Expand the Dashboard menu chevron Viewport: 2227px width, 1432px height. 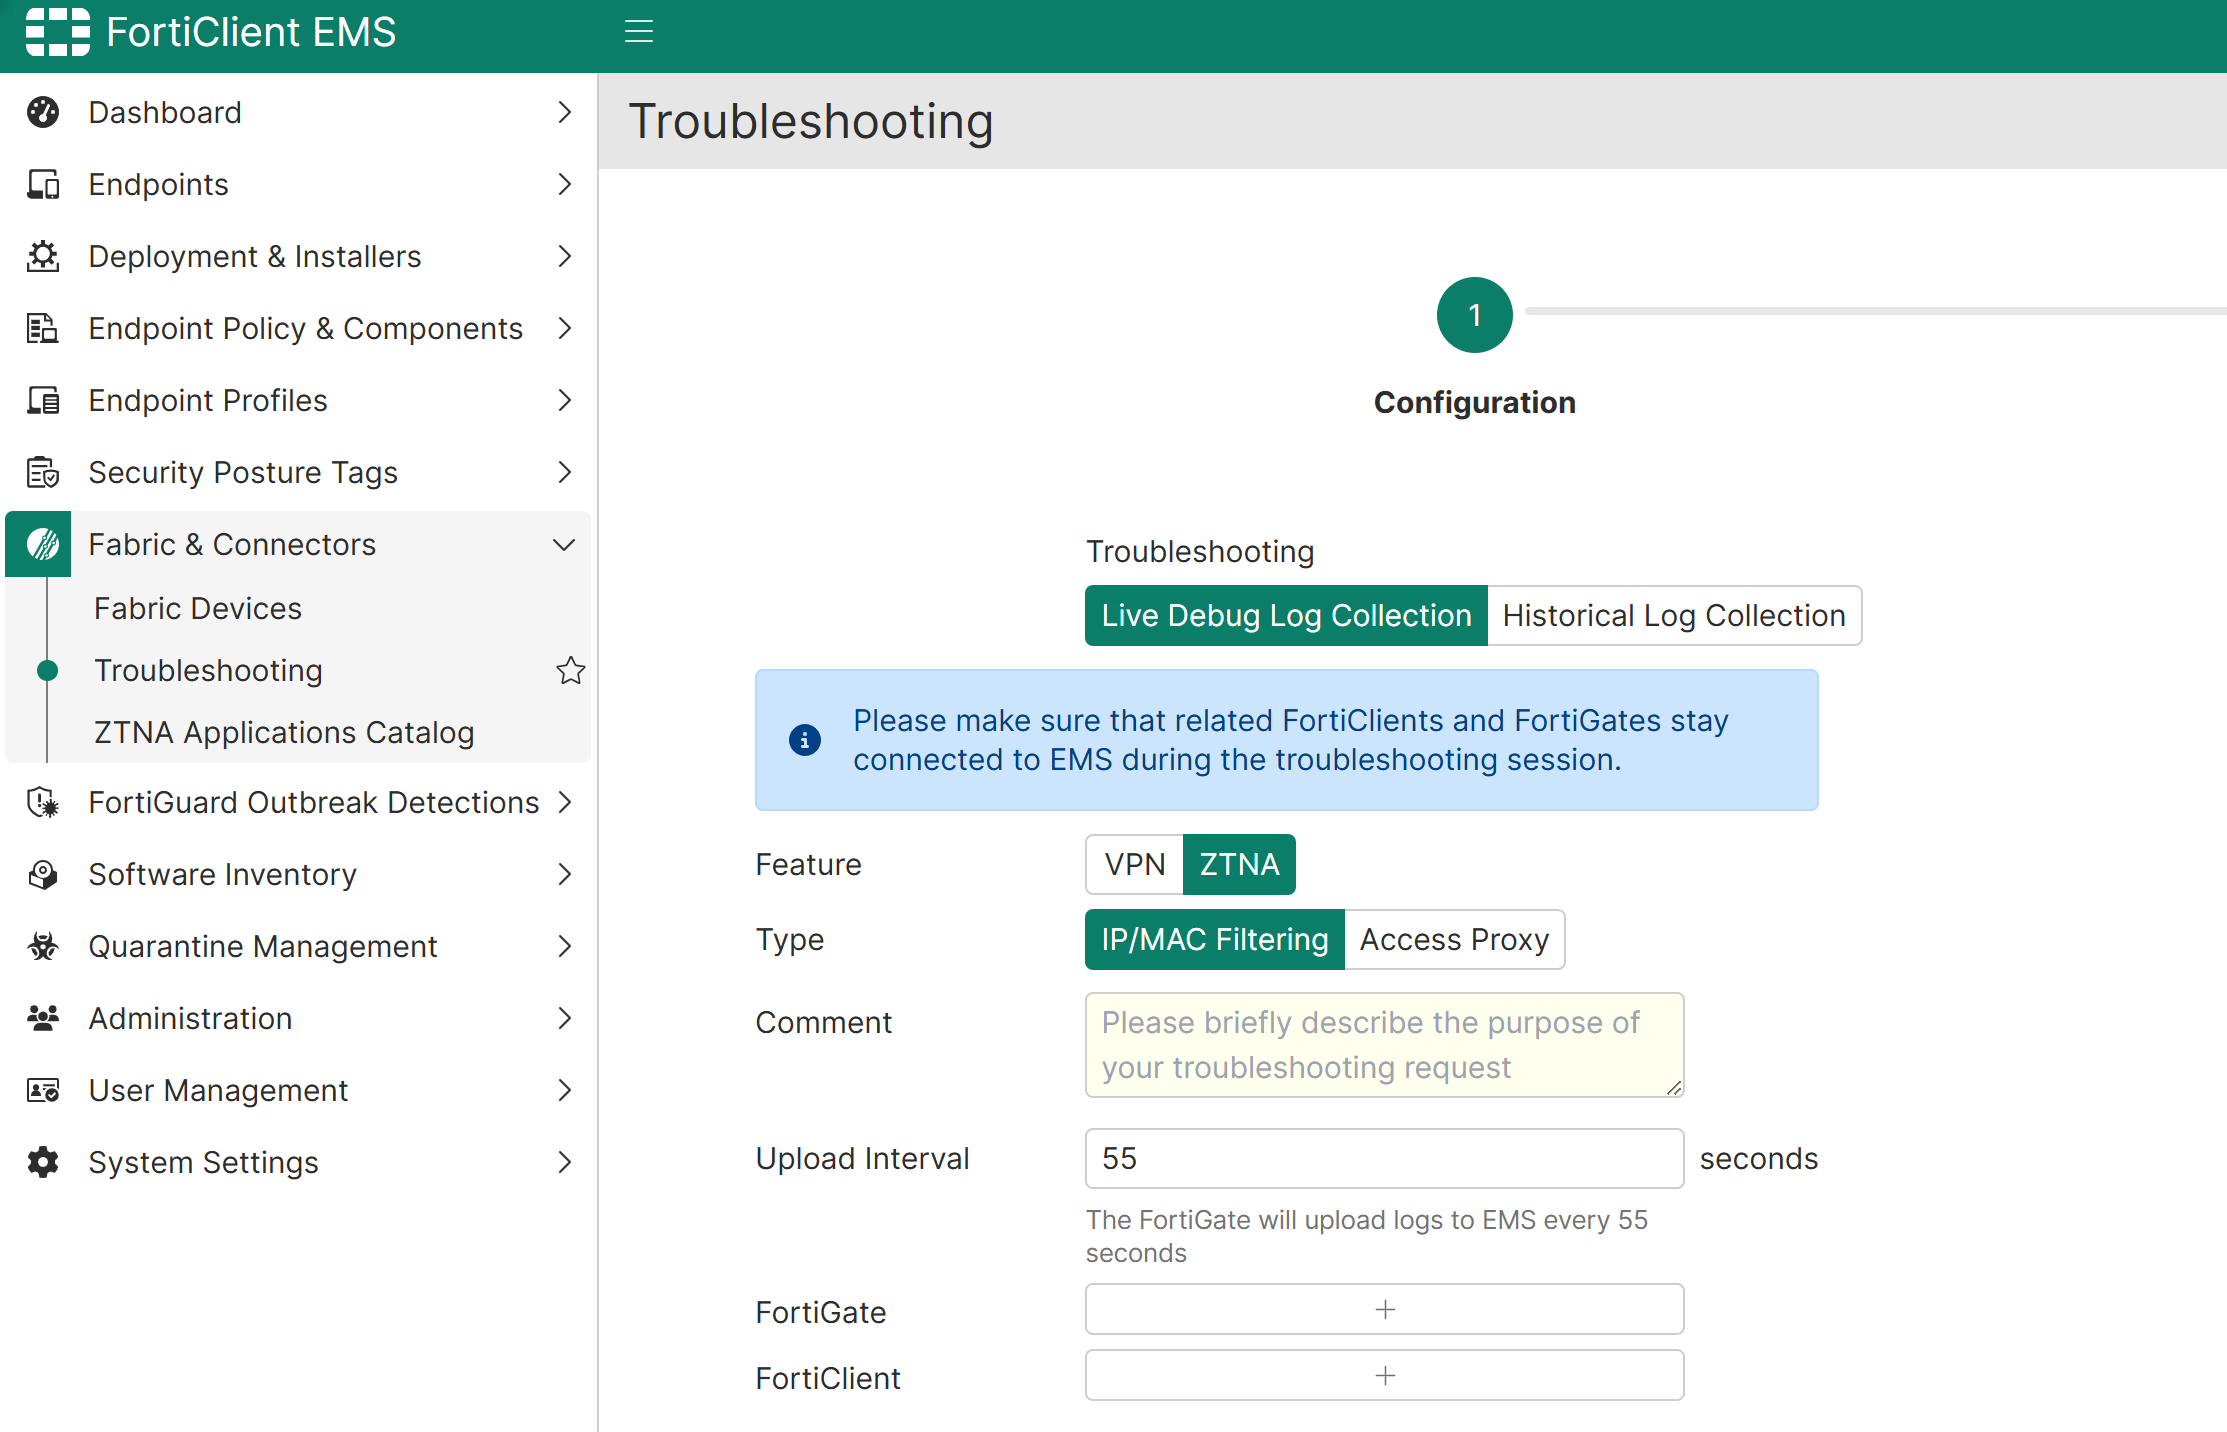click(564, 112)
